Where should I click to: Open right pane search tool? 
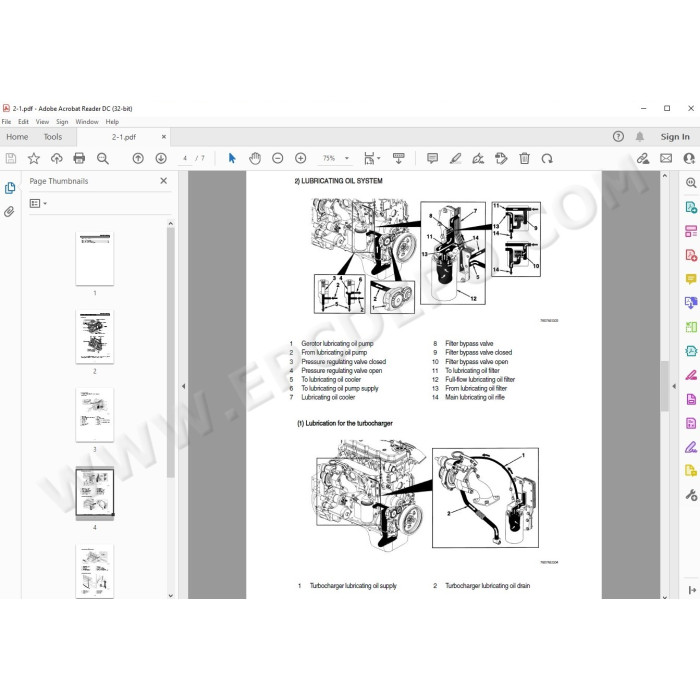(x=691, y=183)
